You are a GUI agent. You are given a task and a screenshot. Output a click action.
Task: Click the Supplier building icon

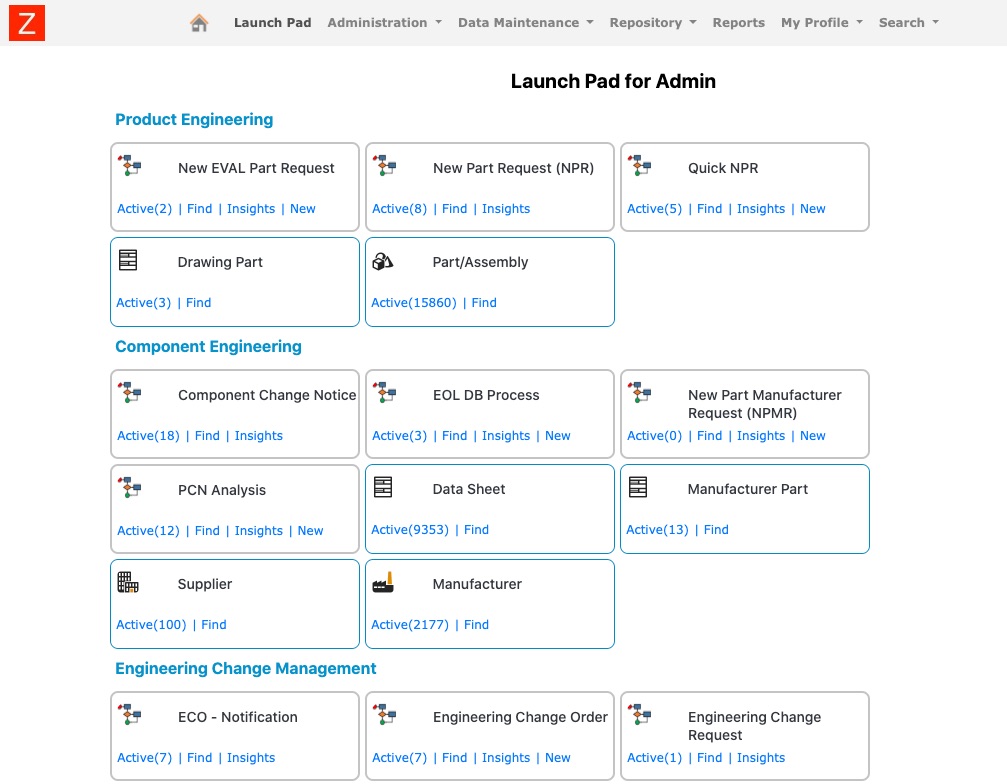(x=128, y=582)
